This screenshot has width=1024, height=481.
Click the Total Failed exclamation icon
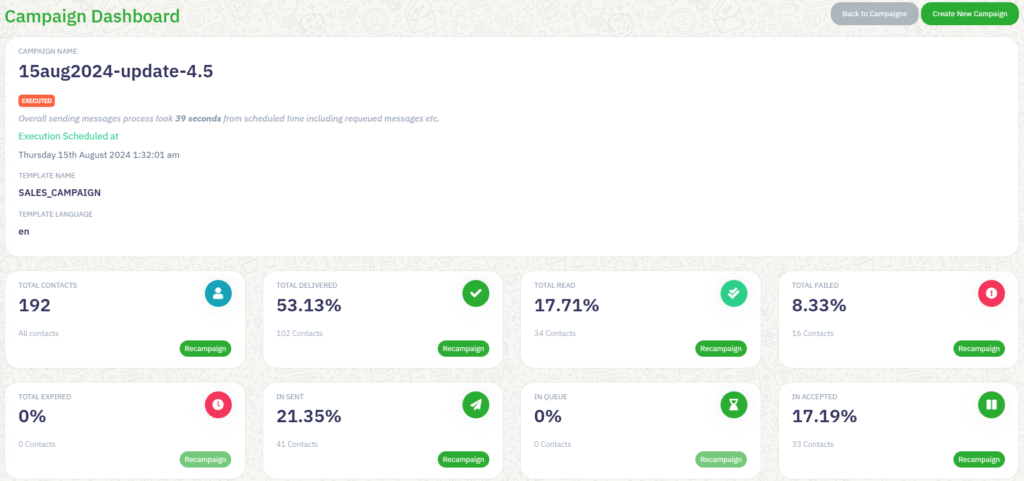click(x=991, y=293)
